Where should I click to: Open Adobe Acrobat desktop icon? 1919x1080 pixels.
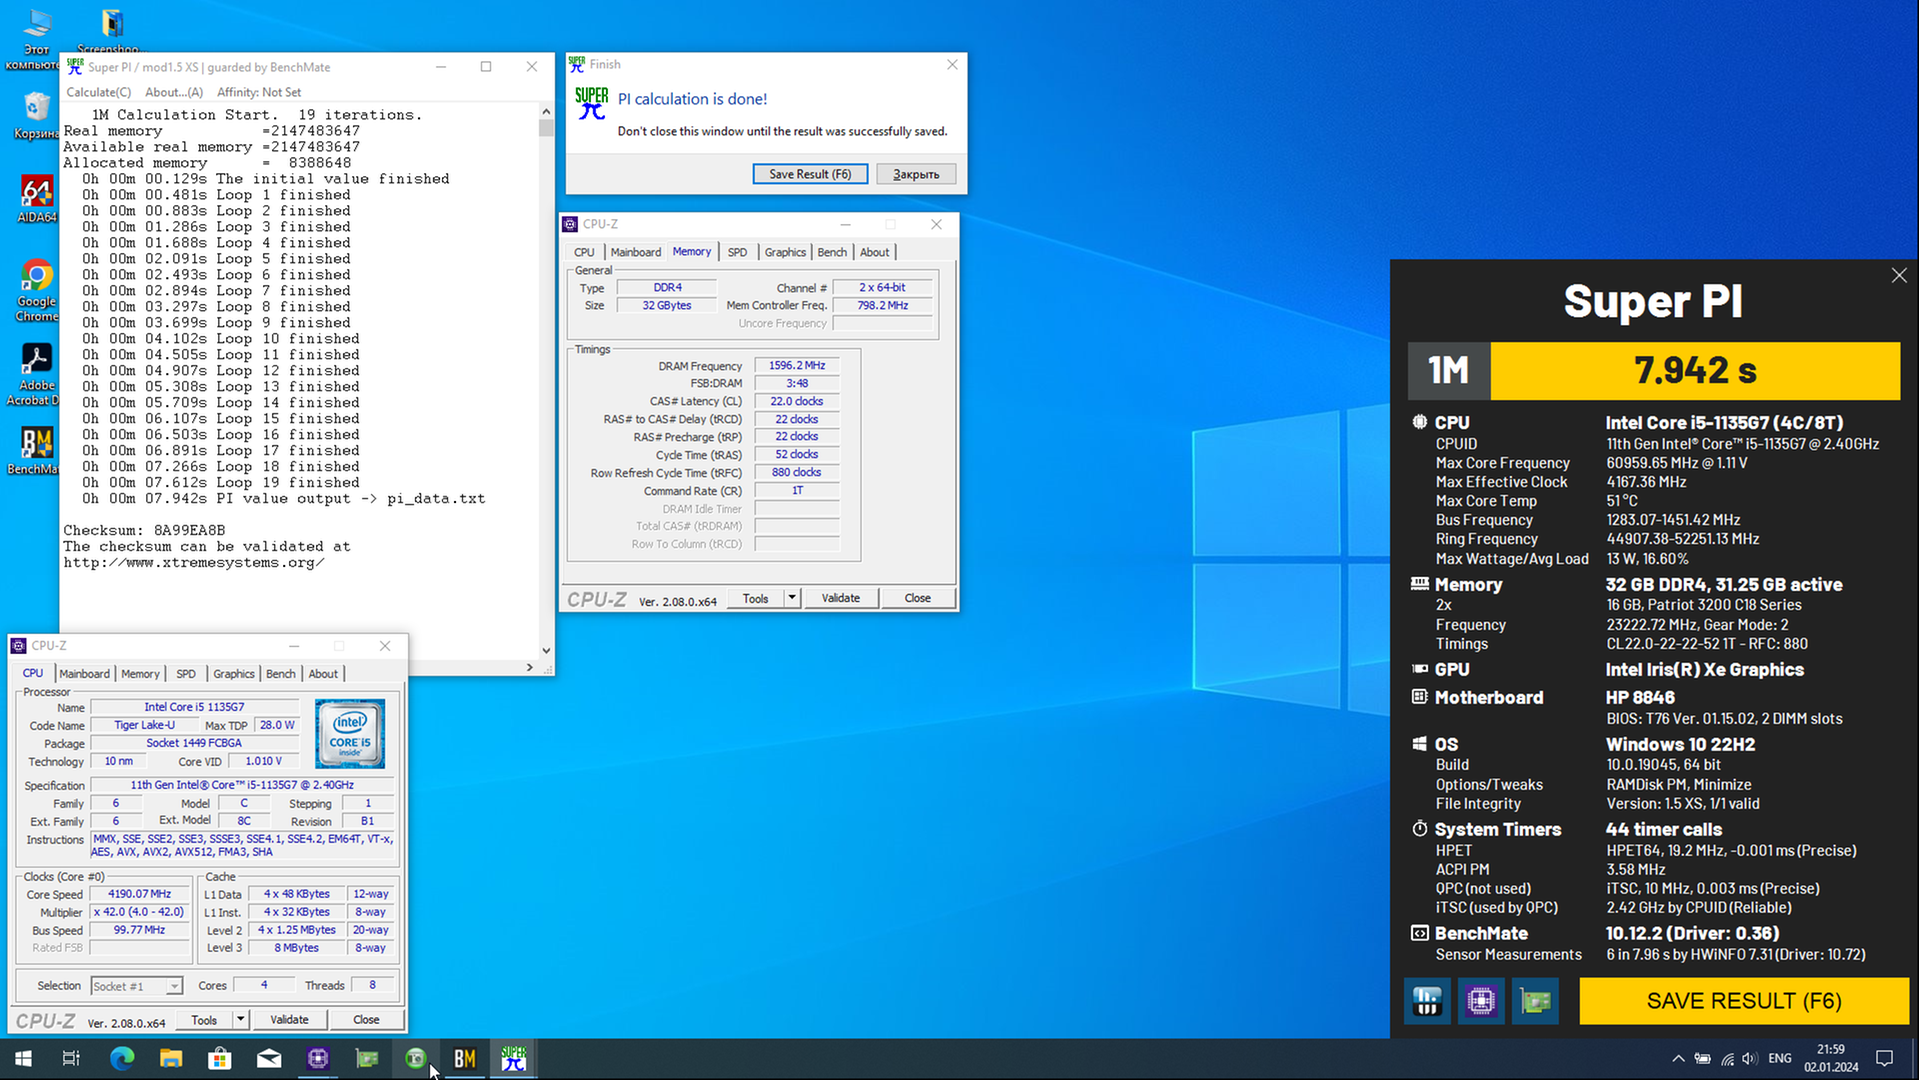(x=36, y=375)
